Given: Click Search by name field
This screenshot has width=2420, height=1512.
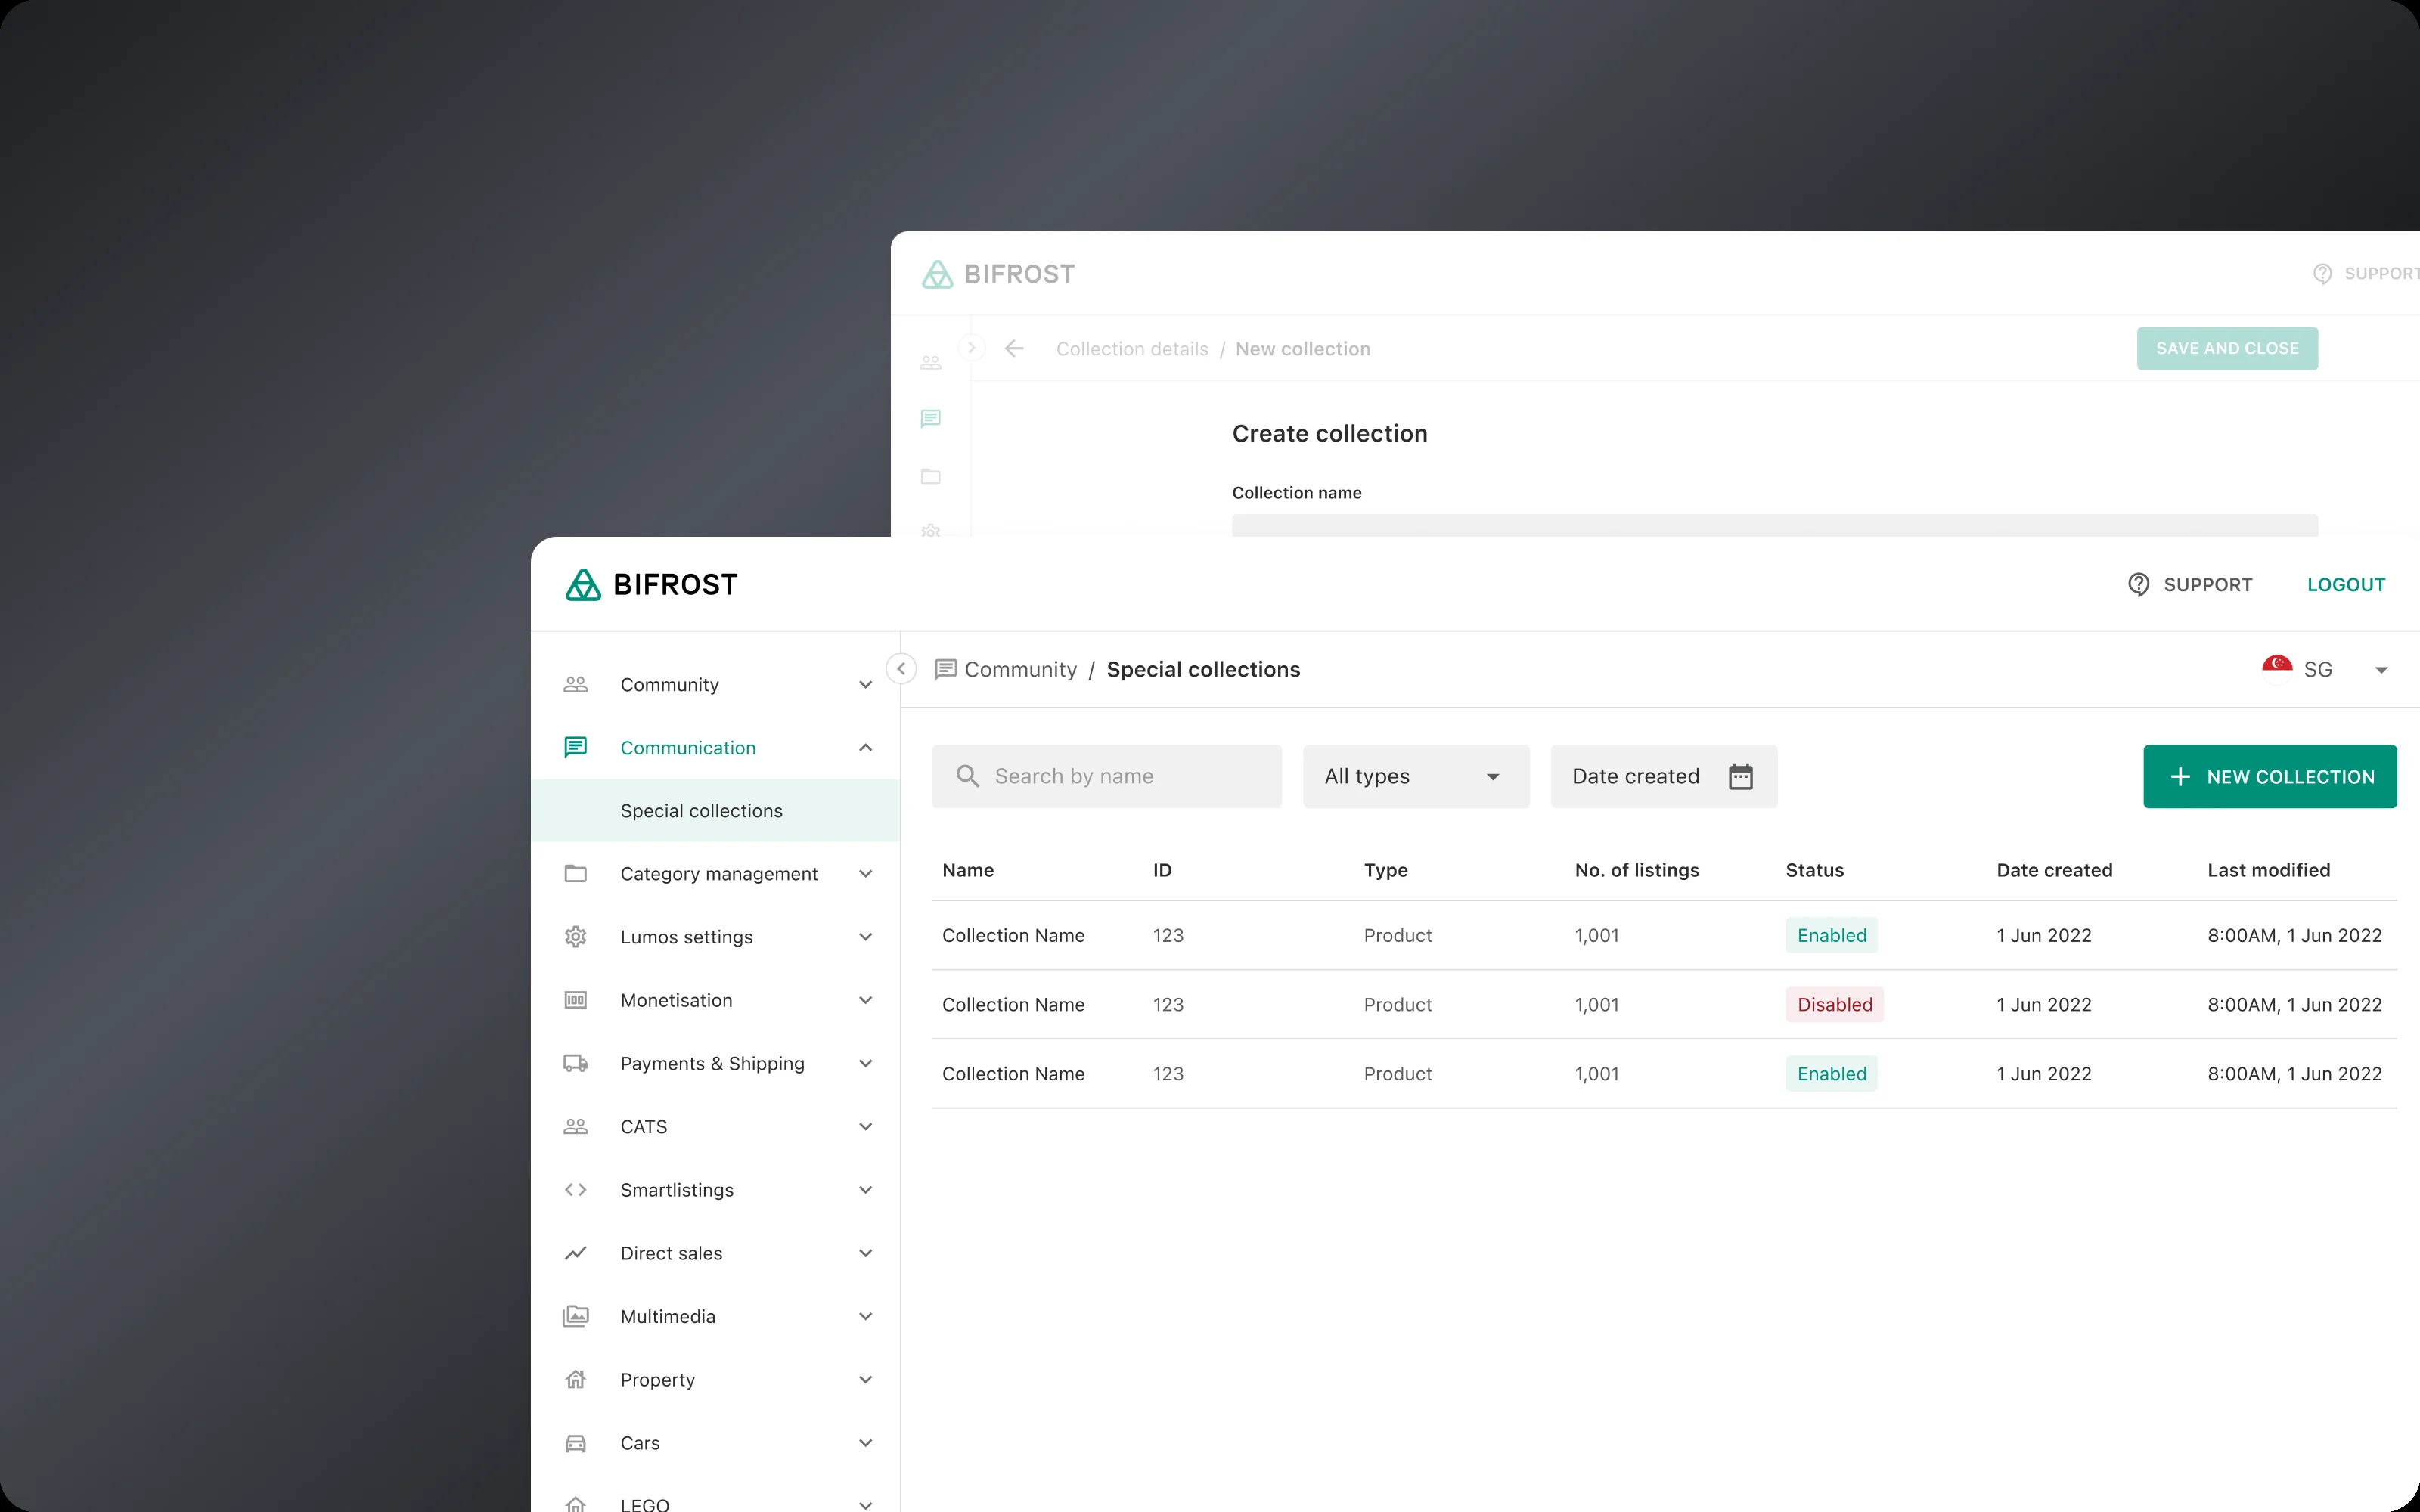Looking at the screenshot, I should (x=1106, y=777).
